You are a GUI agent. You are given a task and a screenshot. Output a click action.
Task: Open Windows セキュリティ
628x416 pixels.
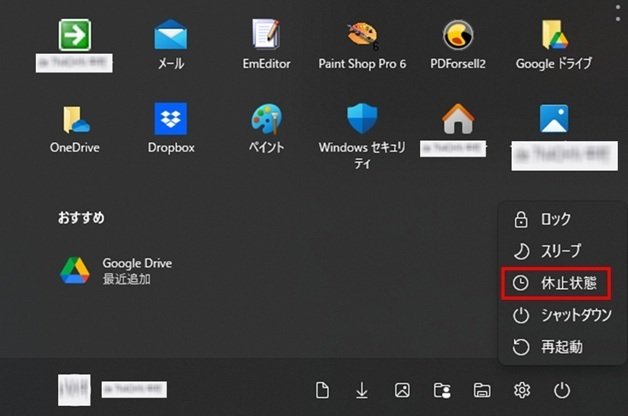pyautogui.click(x=362, y=136)
